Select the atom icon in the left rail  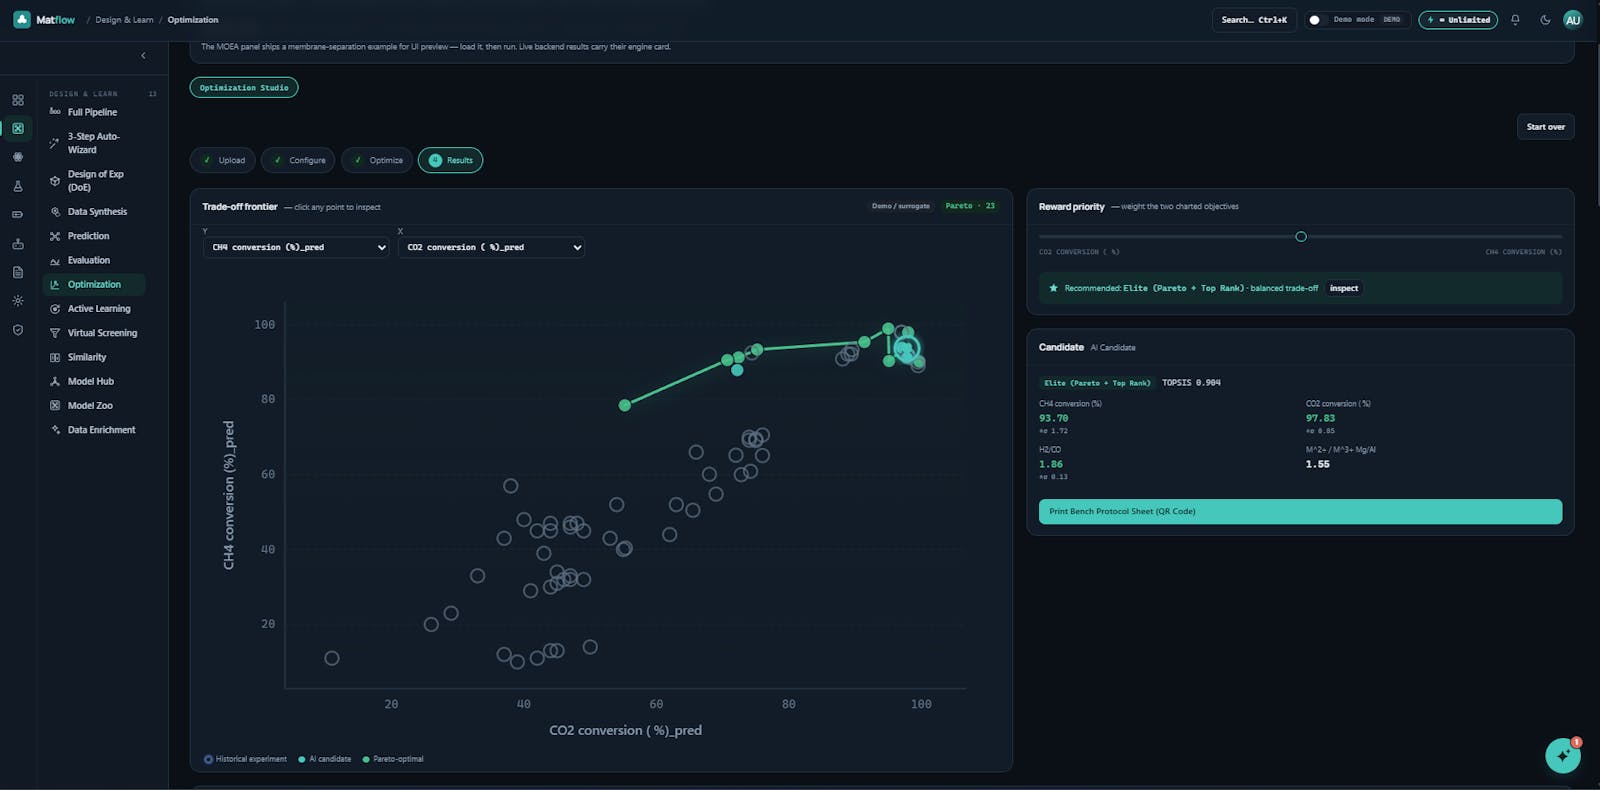pyautogui.click(x=18, y=157)
